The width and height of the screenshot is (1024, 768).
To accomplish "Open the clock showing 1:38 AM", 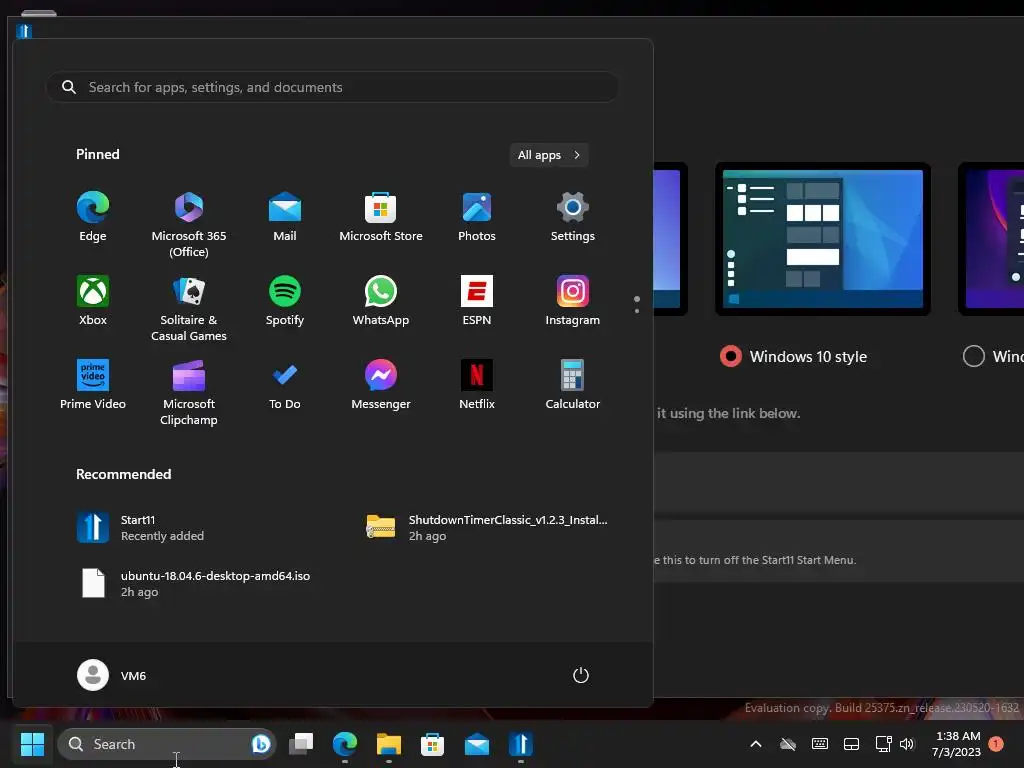I will pos(957,744).
